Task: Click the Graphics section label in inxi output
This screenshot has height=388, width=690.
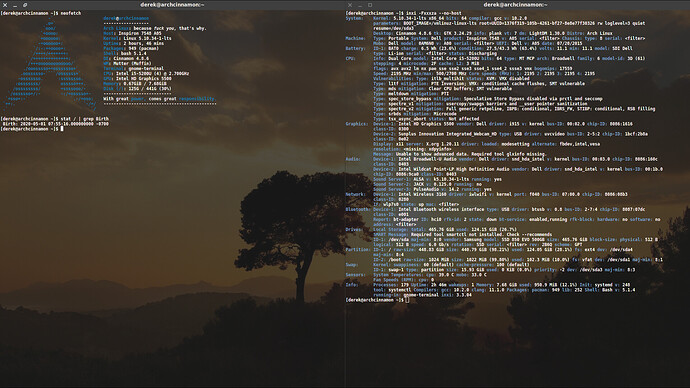Action: [x=356, y=124]
